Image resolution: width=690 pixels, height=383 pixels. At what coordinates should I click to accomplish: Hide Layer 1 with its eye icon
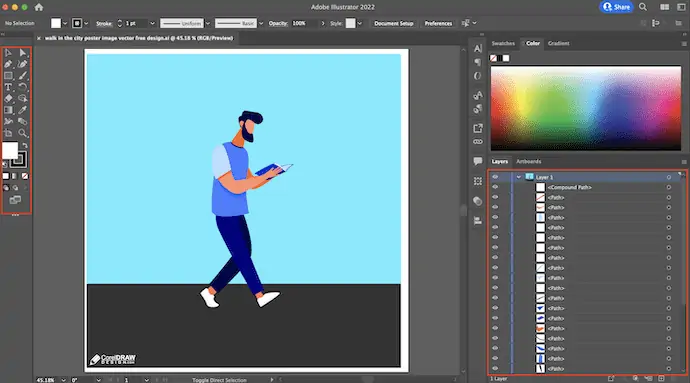coord(495,177)
